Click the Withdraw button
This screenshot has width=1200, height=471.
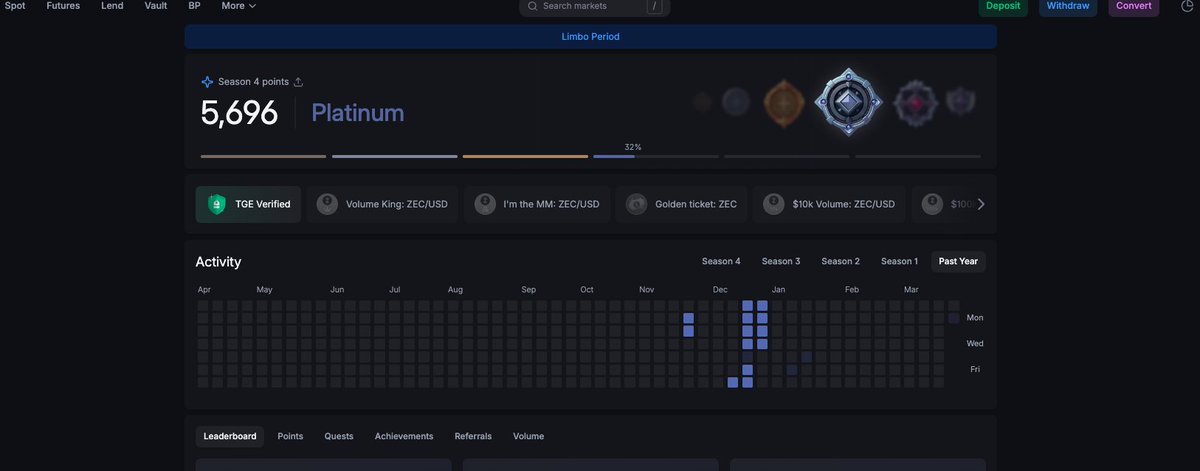pos(1068,7)
